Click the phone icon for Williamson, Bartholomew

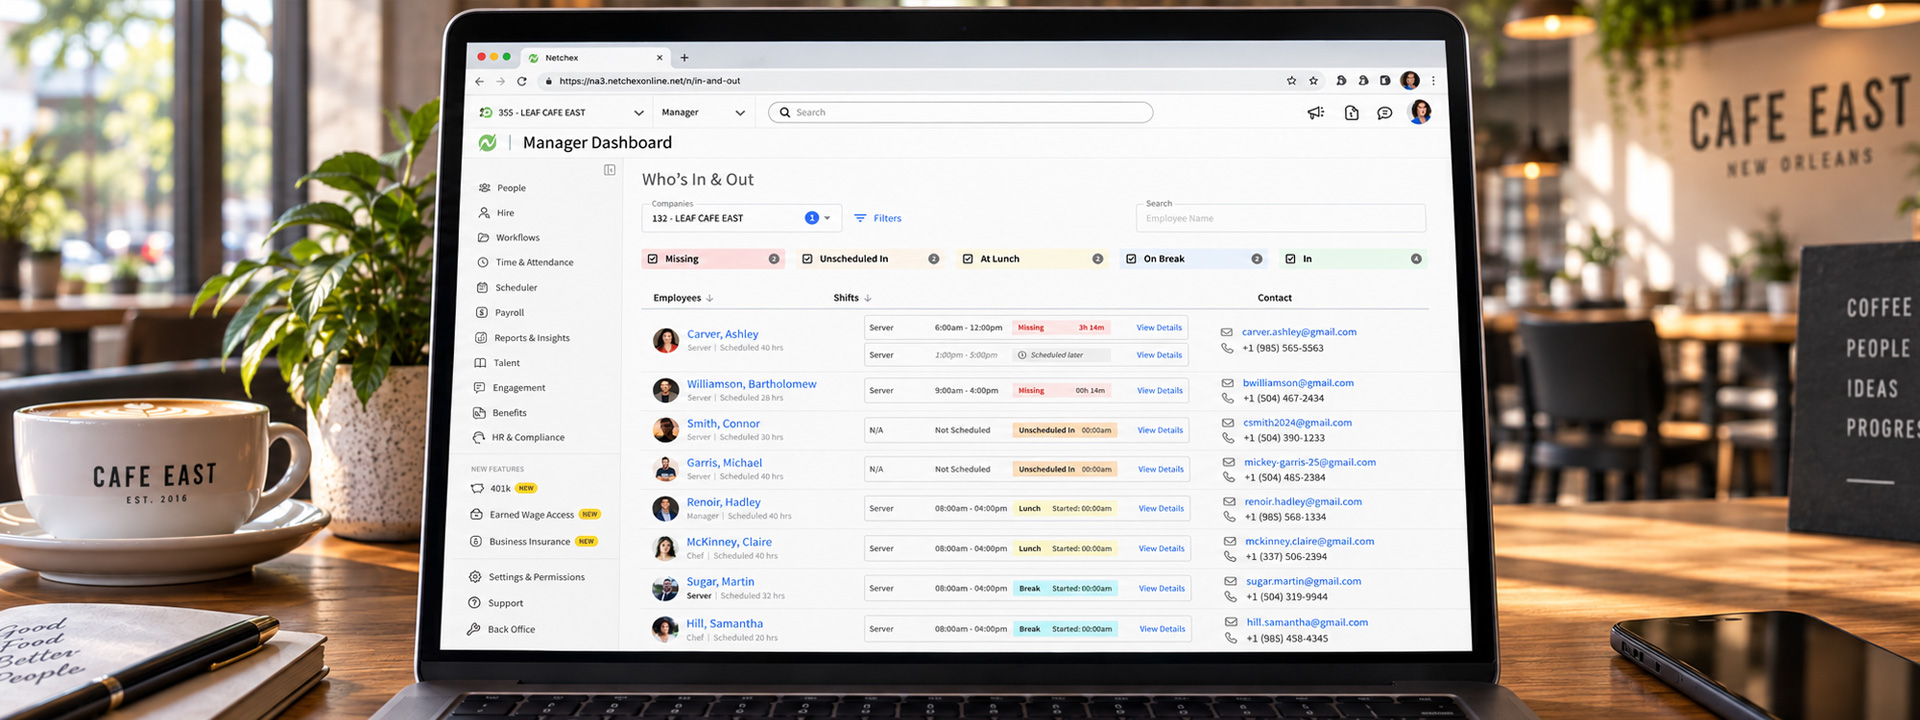click(x=1228, y=398)
